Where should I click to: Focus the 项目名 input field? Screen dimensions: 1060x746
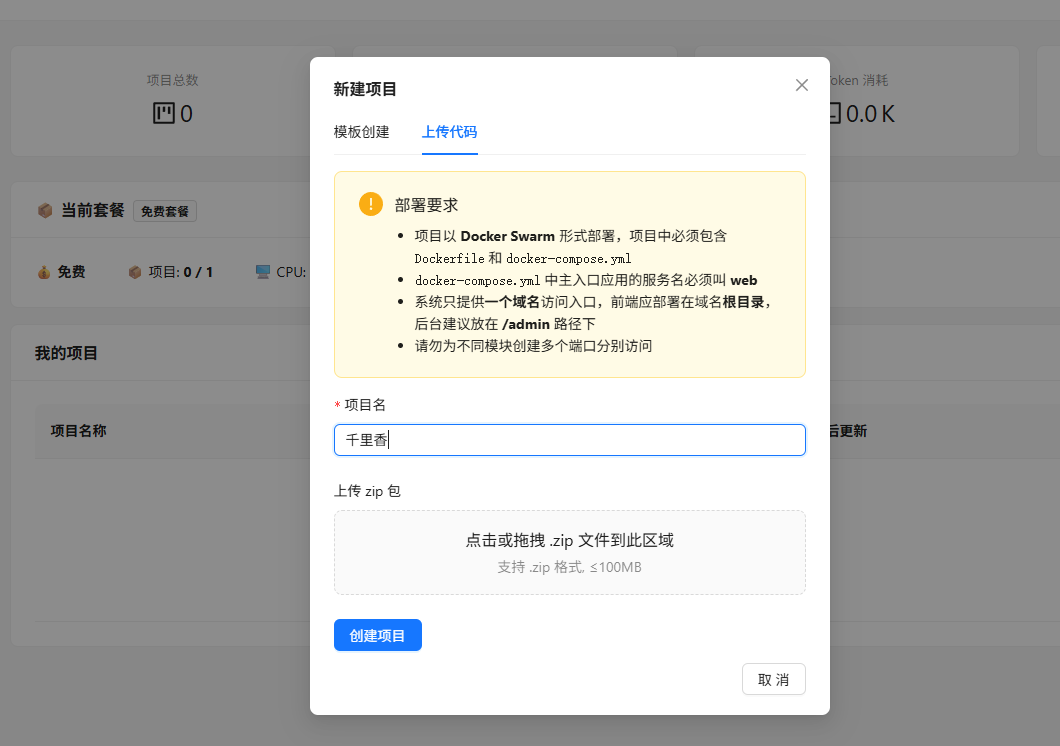tap(570, 440)
